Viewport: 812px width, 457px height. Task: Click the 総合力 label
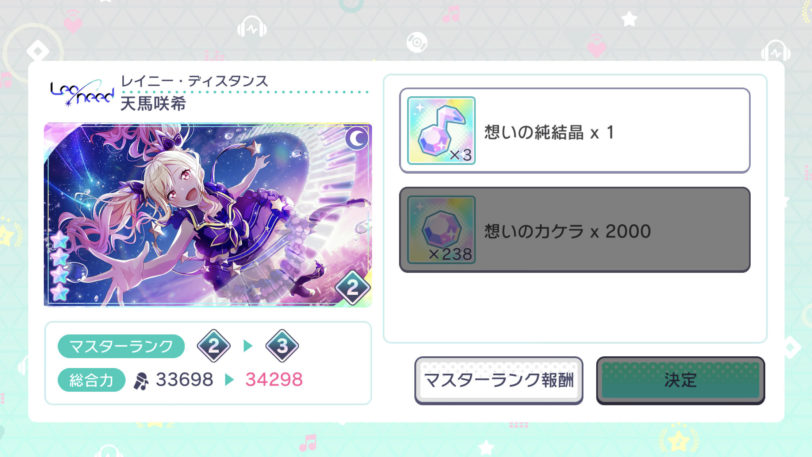(x=91, y=380)
